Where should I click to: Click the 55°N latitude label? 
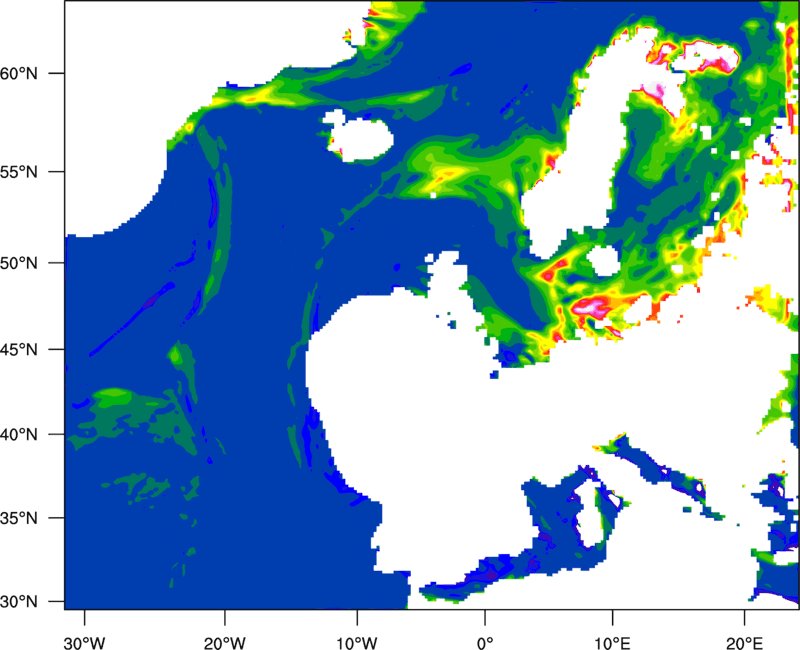click(x=19, y=172)
